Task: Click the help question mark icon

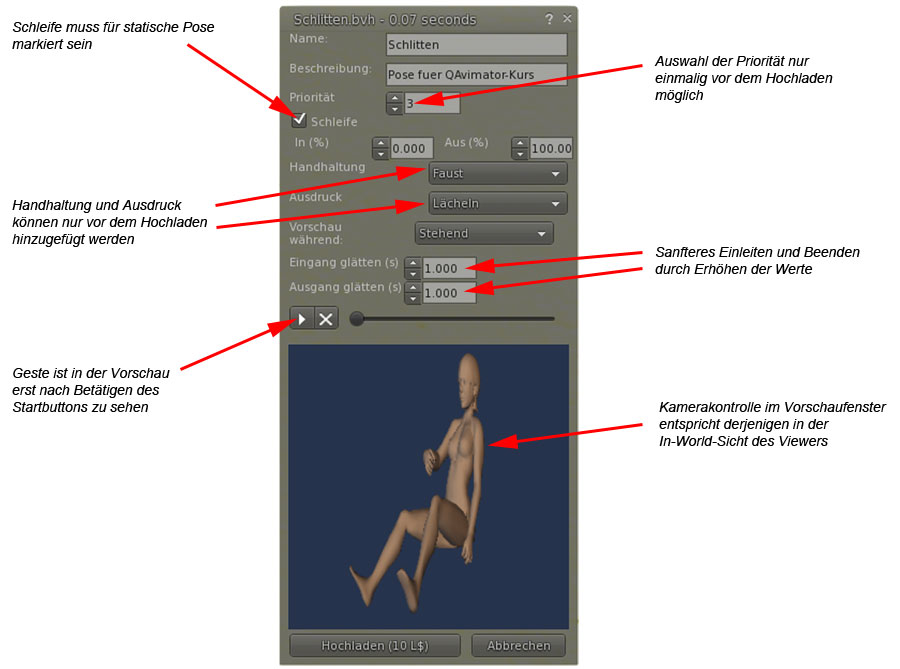Action: 549,19
